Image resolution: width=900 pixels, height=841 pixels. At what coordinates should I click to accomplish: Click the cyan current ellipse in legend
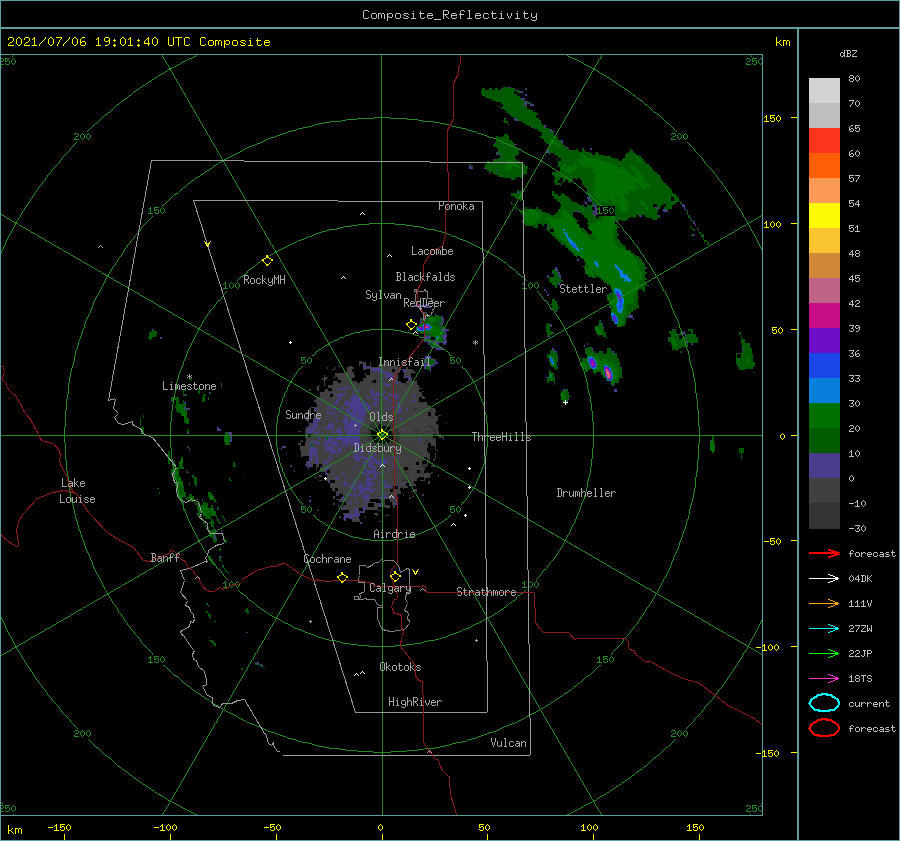[x=824, y=703]
